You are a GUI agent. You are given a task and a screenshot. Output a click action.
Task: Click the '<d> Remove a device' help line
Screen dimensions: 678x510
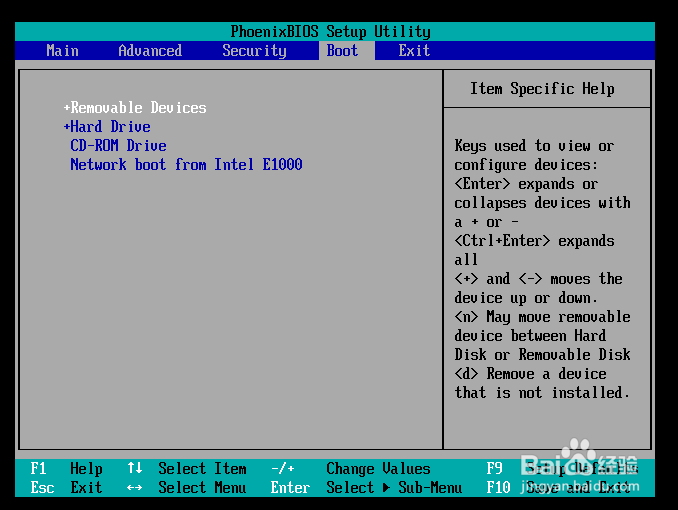[x=530, y=373]
